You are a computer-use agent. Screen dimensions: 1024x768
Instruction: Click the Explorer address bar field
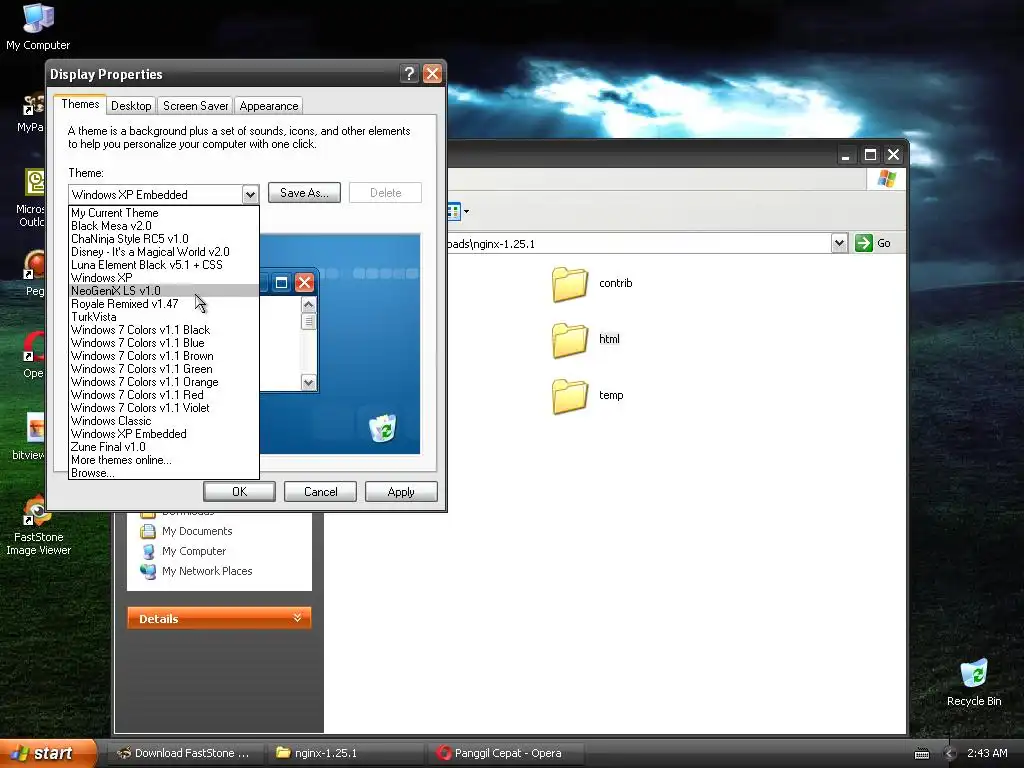[639, 244]
